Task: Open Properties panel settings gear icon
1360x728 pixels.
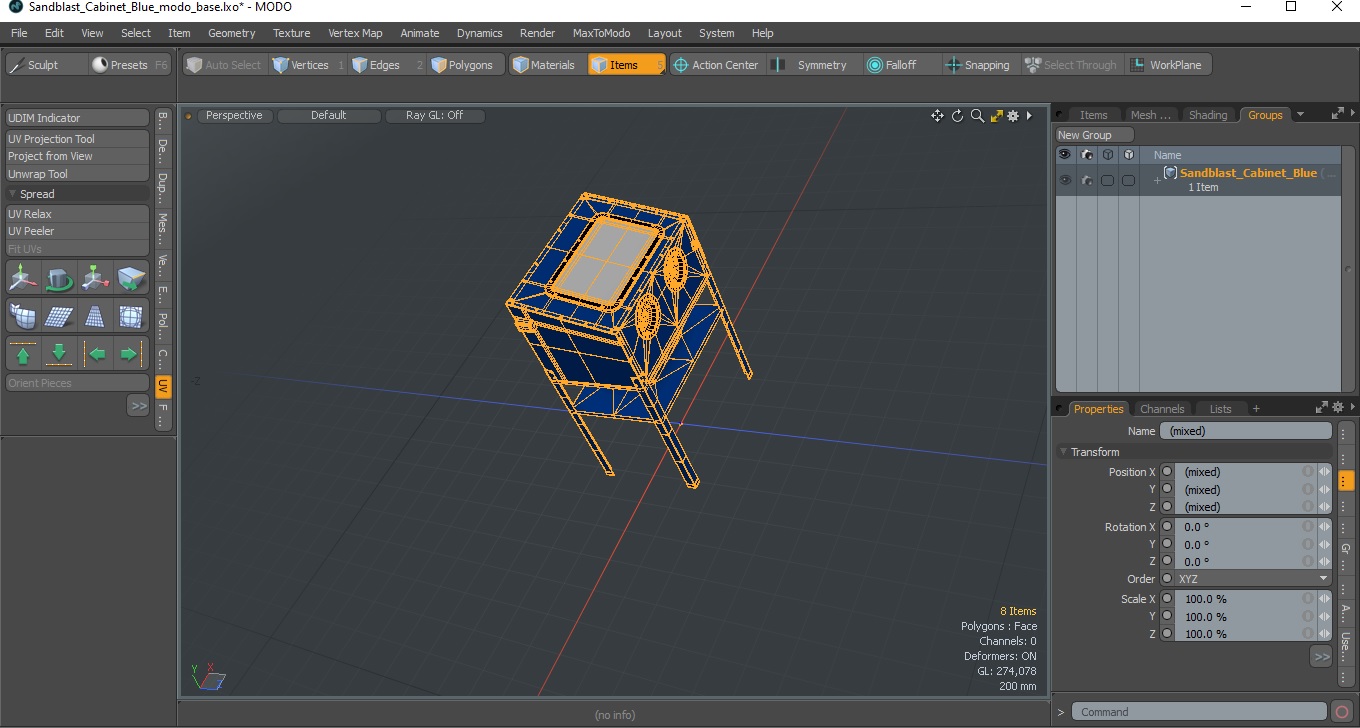Action: pyautogui.click(x=1338, y=408)
